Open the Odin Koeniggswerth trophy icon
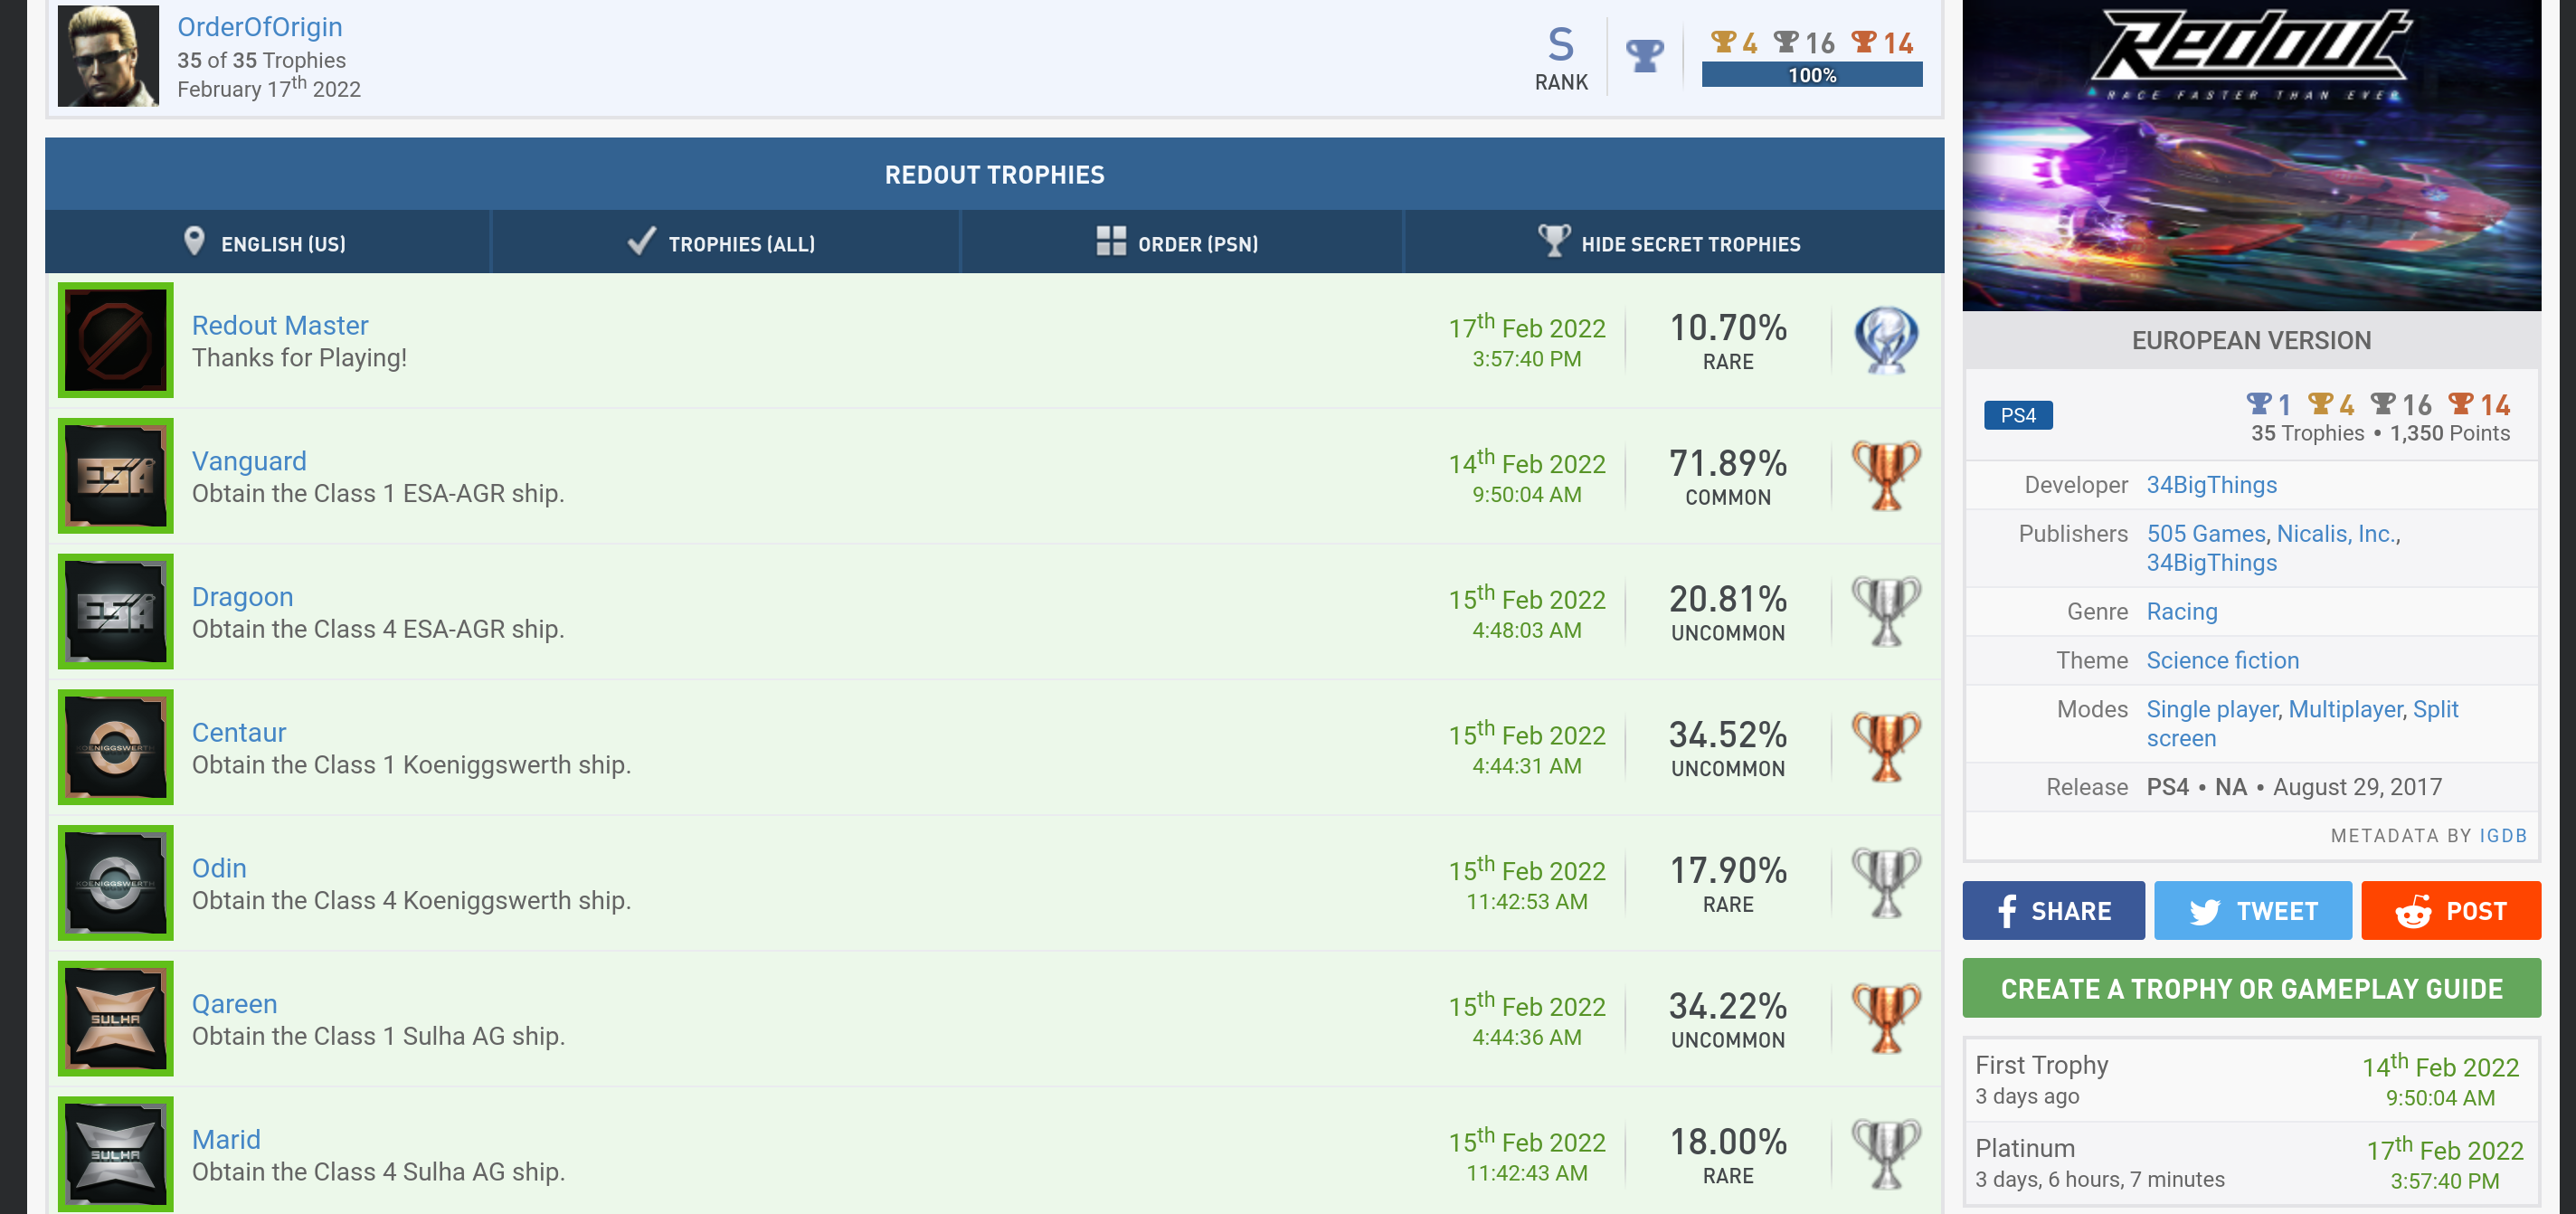 [116, 883]
